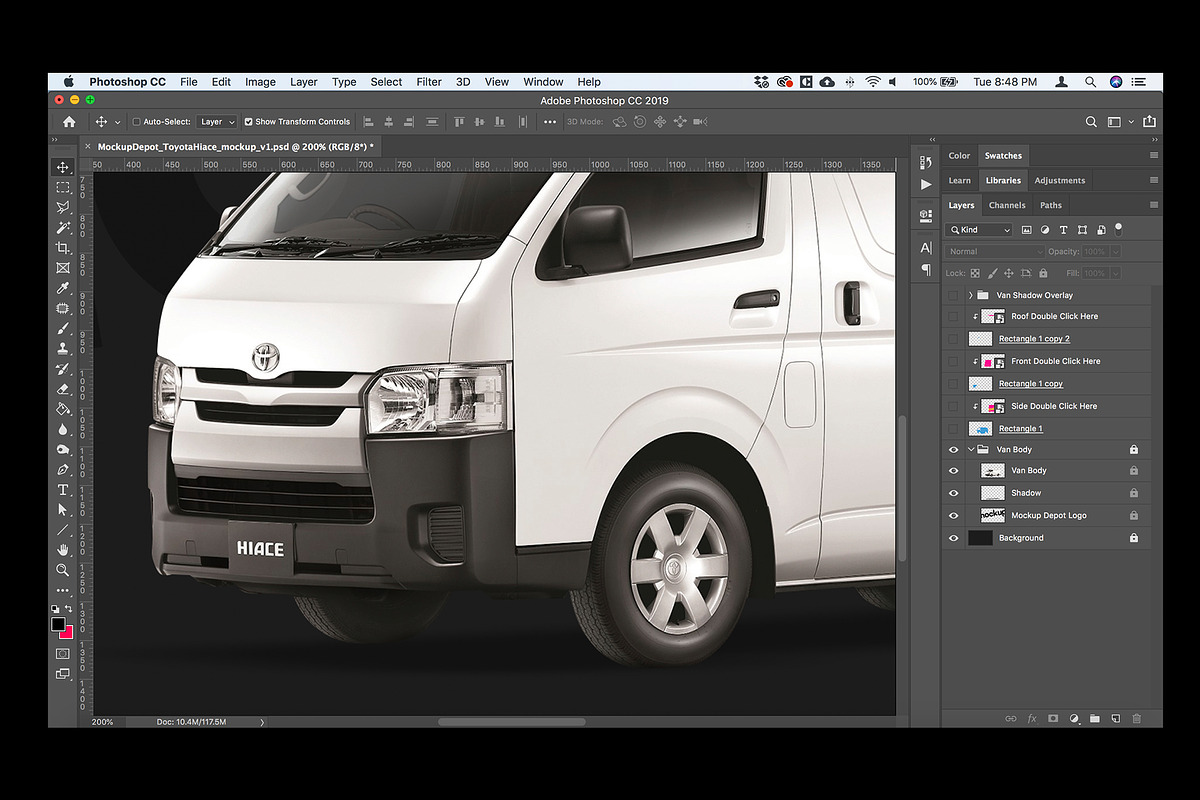The height and width of the screenshot is (800, 1200).
Task: Click the foreground color swatch
Action: tap(58, 623)
